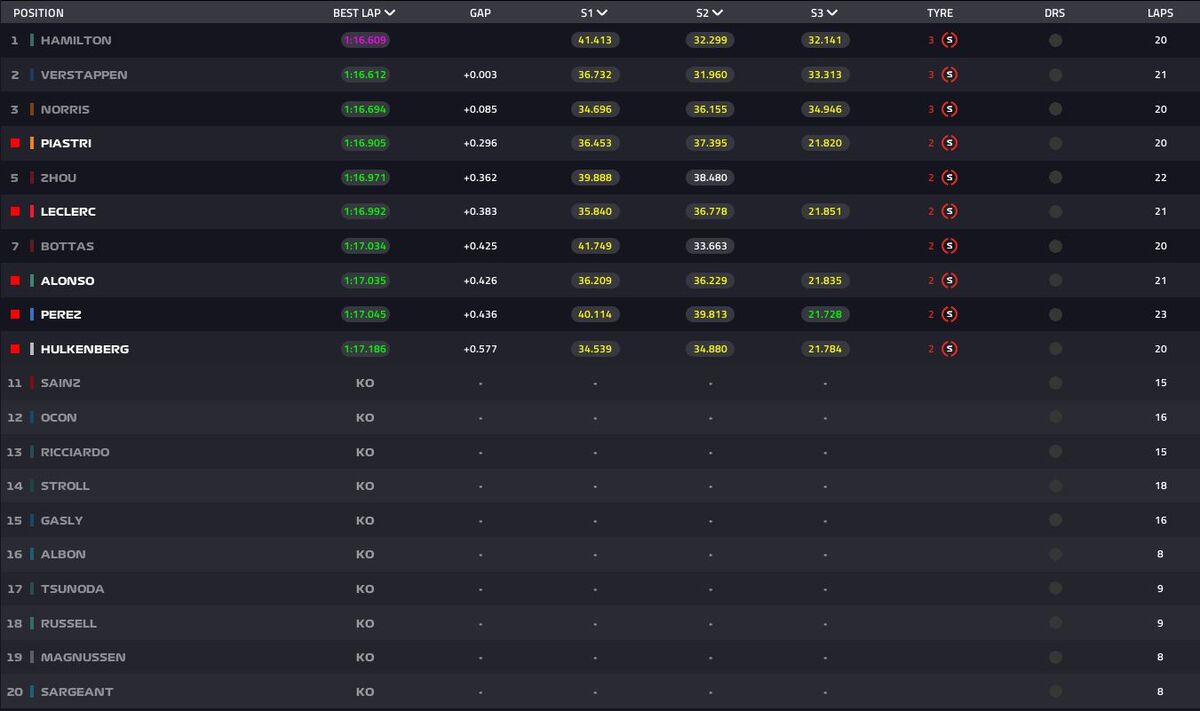Screen dimensions: 1200x711
Task: Open the S3 sector column dropdown
Action: coord(834,13)
